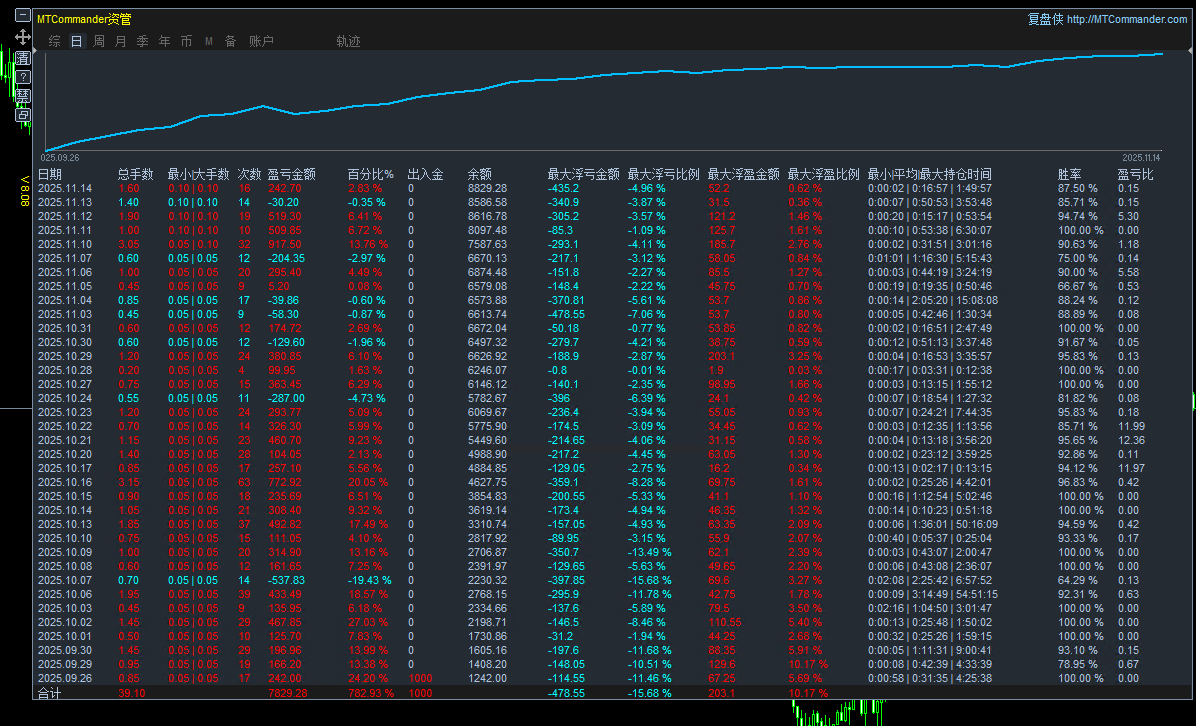The width and height of the screenshot is (1196, 726).
Task: Click the 胜率 column header
Action: point(1069,175)
